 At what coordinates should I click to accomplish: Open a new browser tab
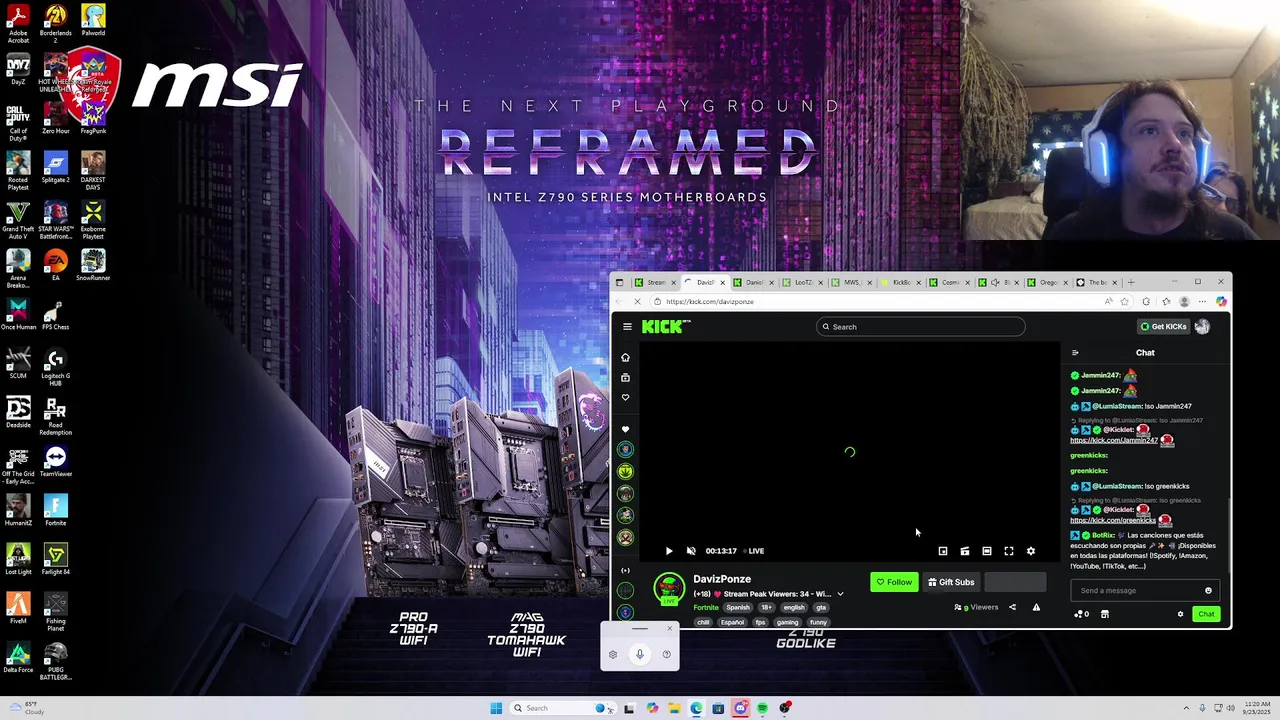coord(1131,282)
